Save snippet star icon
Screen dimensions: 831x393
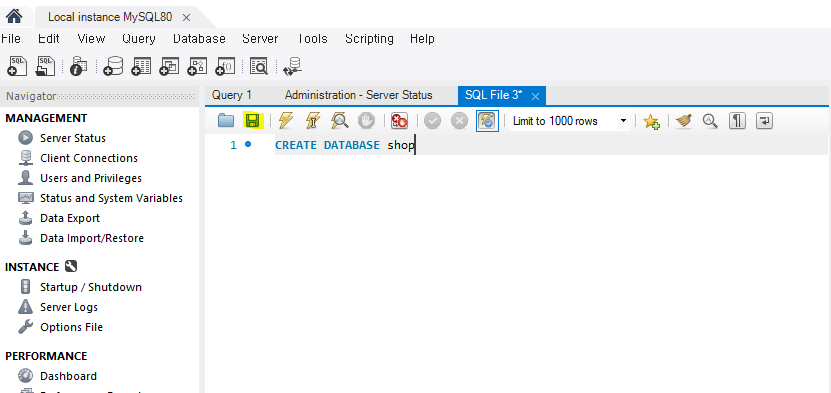(651, 121)
